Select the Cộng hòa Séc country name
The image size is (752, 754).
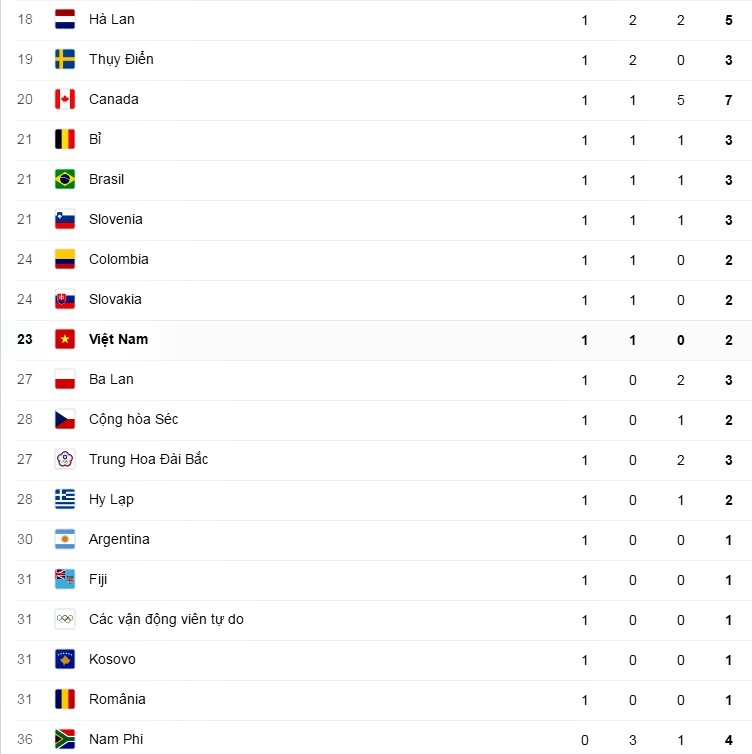click(133, 419)
